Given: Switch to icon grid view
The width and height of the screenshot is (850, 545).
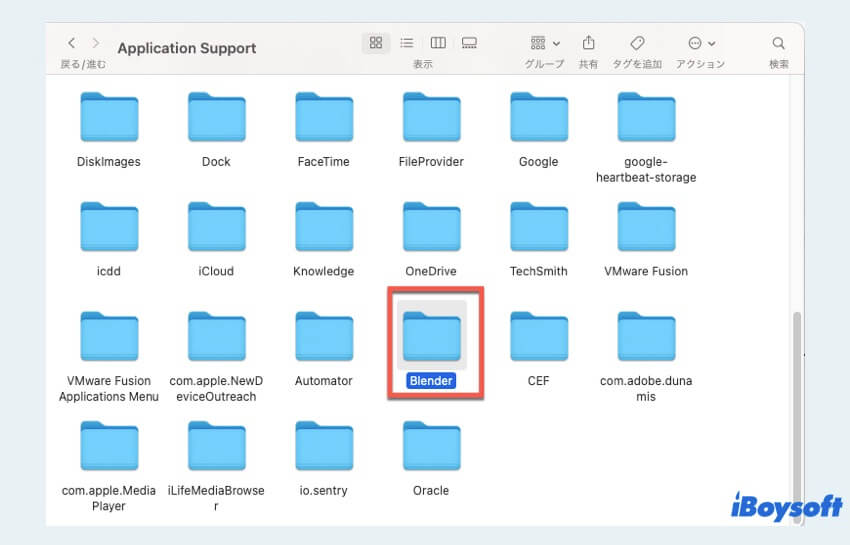Looking at the screenshot, I should point(376,43).
